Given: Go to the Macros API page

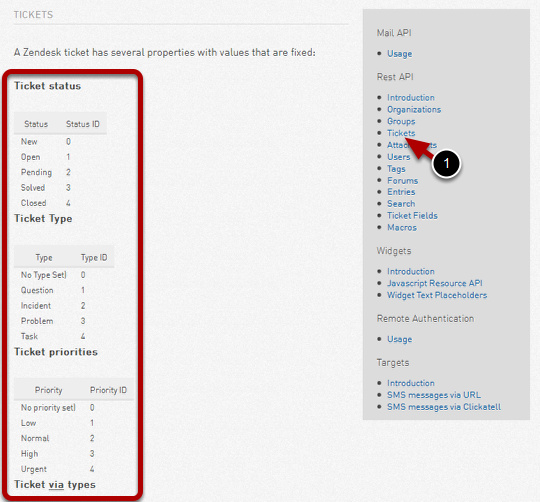Looking at the screenshot, I should 402,228.
